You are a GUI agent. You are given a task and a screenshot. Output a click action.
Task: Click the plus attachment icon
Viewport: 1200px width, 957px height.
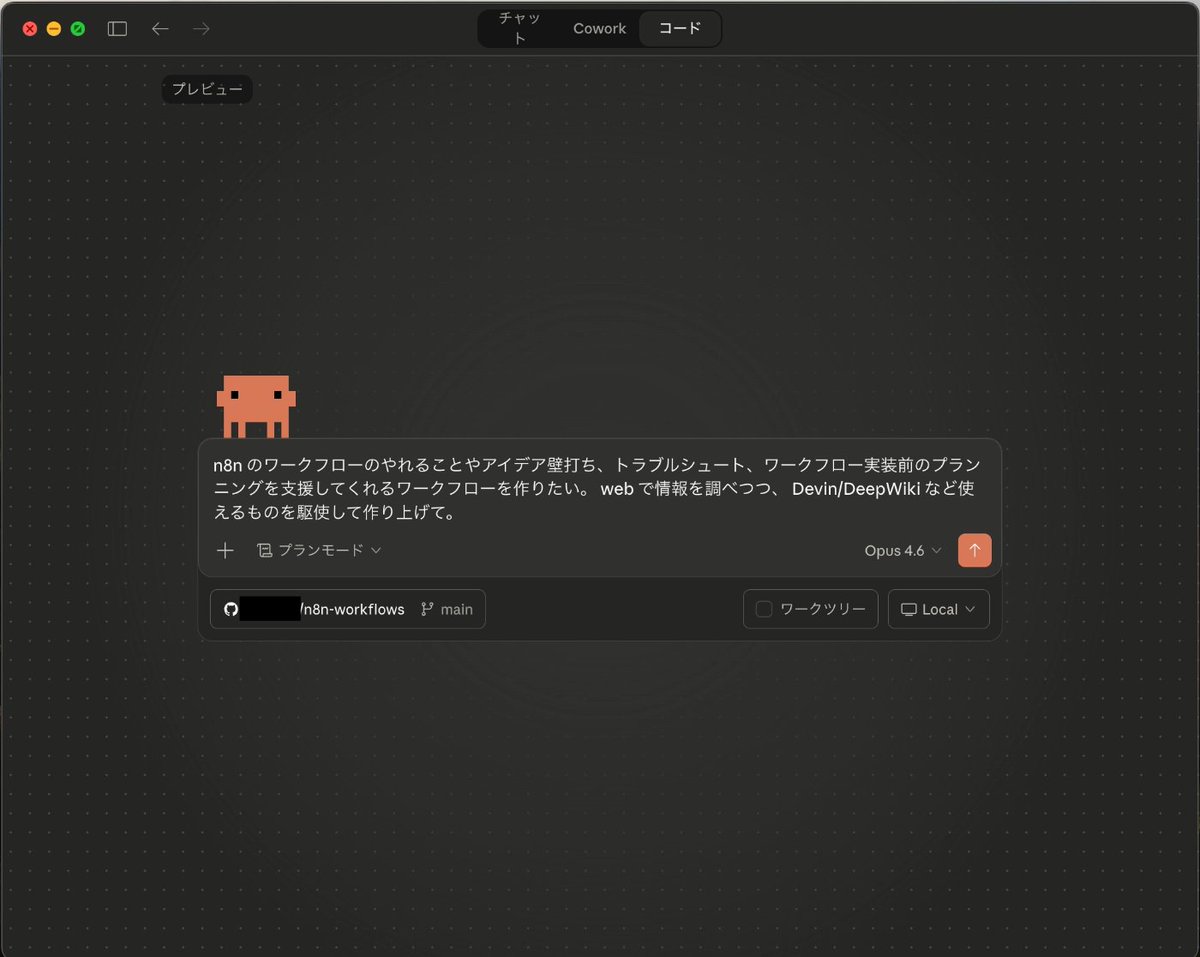click(x=225, y=550)
